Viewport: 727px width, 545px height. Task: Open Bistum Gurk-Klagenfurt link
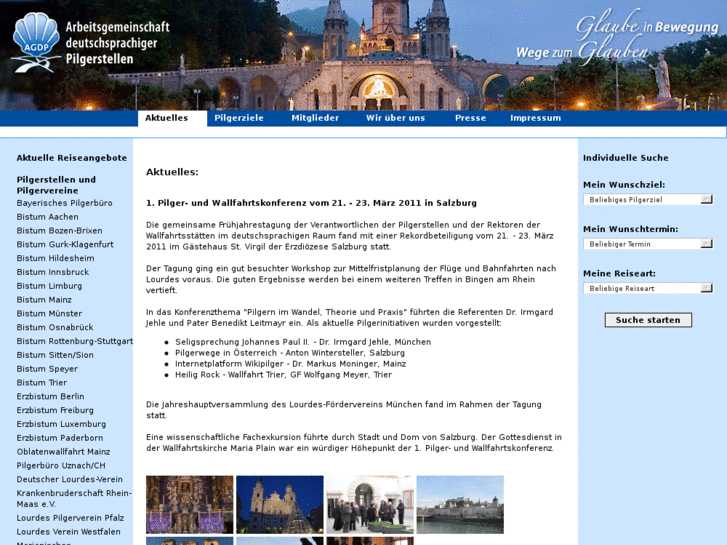(65, 244)
